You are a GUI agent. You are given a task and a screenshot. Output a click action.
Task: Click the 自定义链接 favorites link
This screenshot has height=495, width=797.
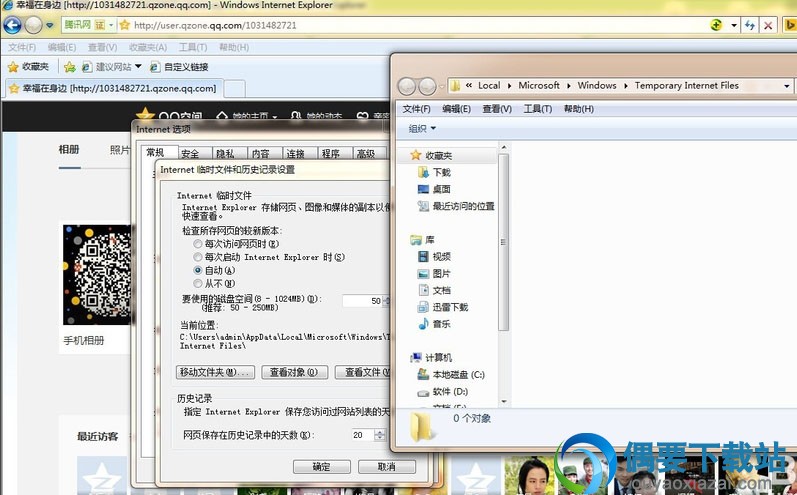tap(179, 67)
